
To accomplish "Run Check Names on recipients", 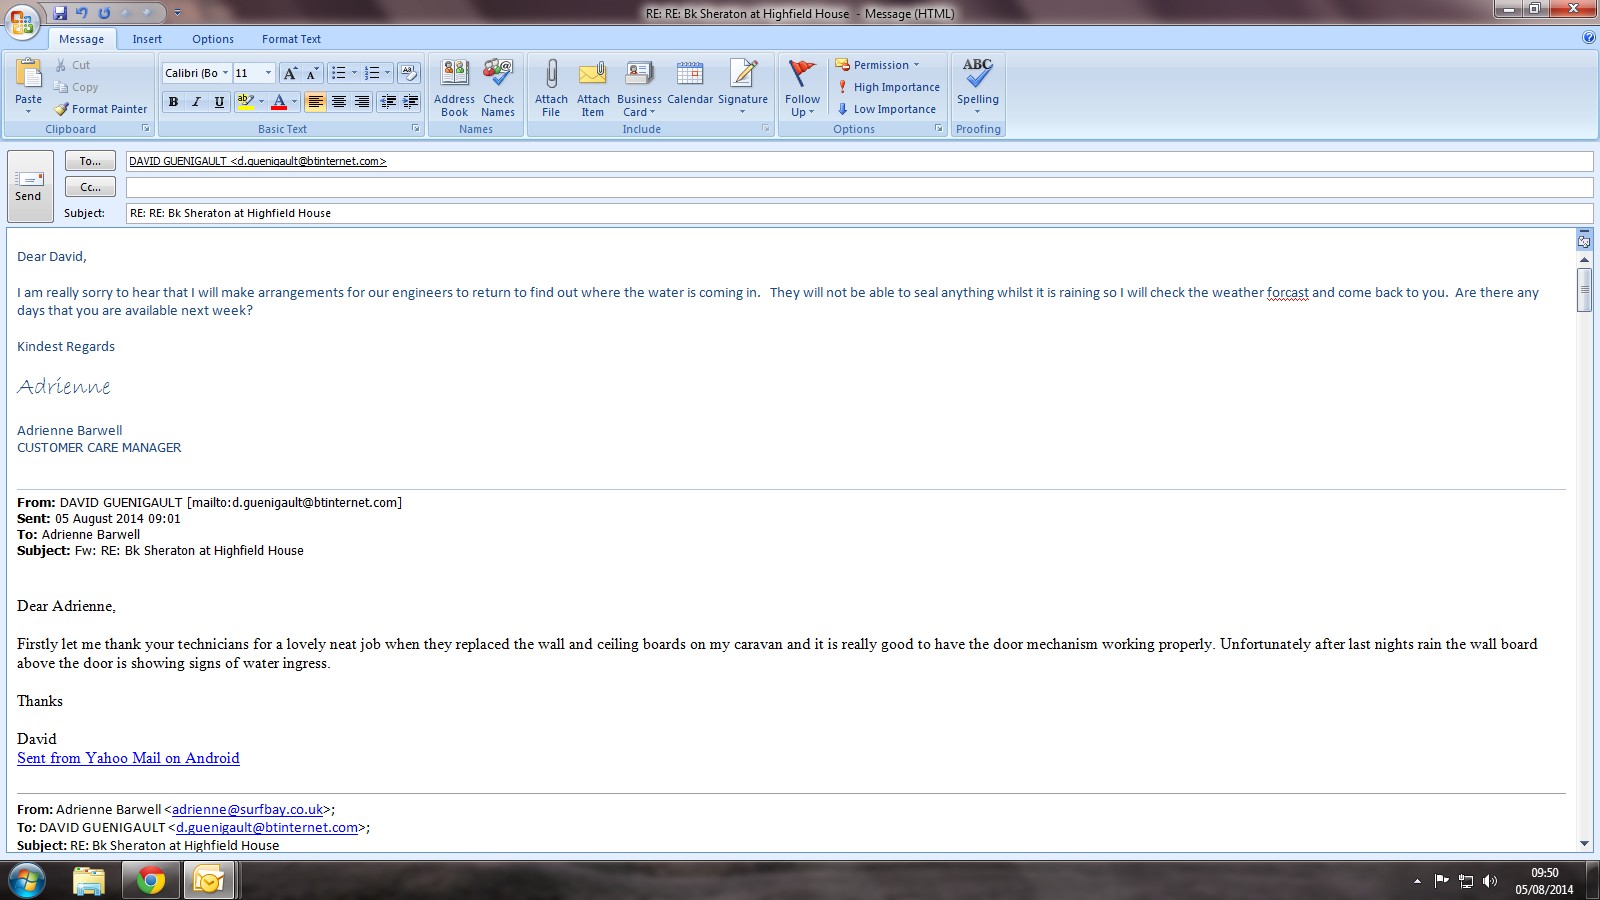I will point(498,88).
